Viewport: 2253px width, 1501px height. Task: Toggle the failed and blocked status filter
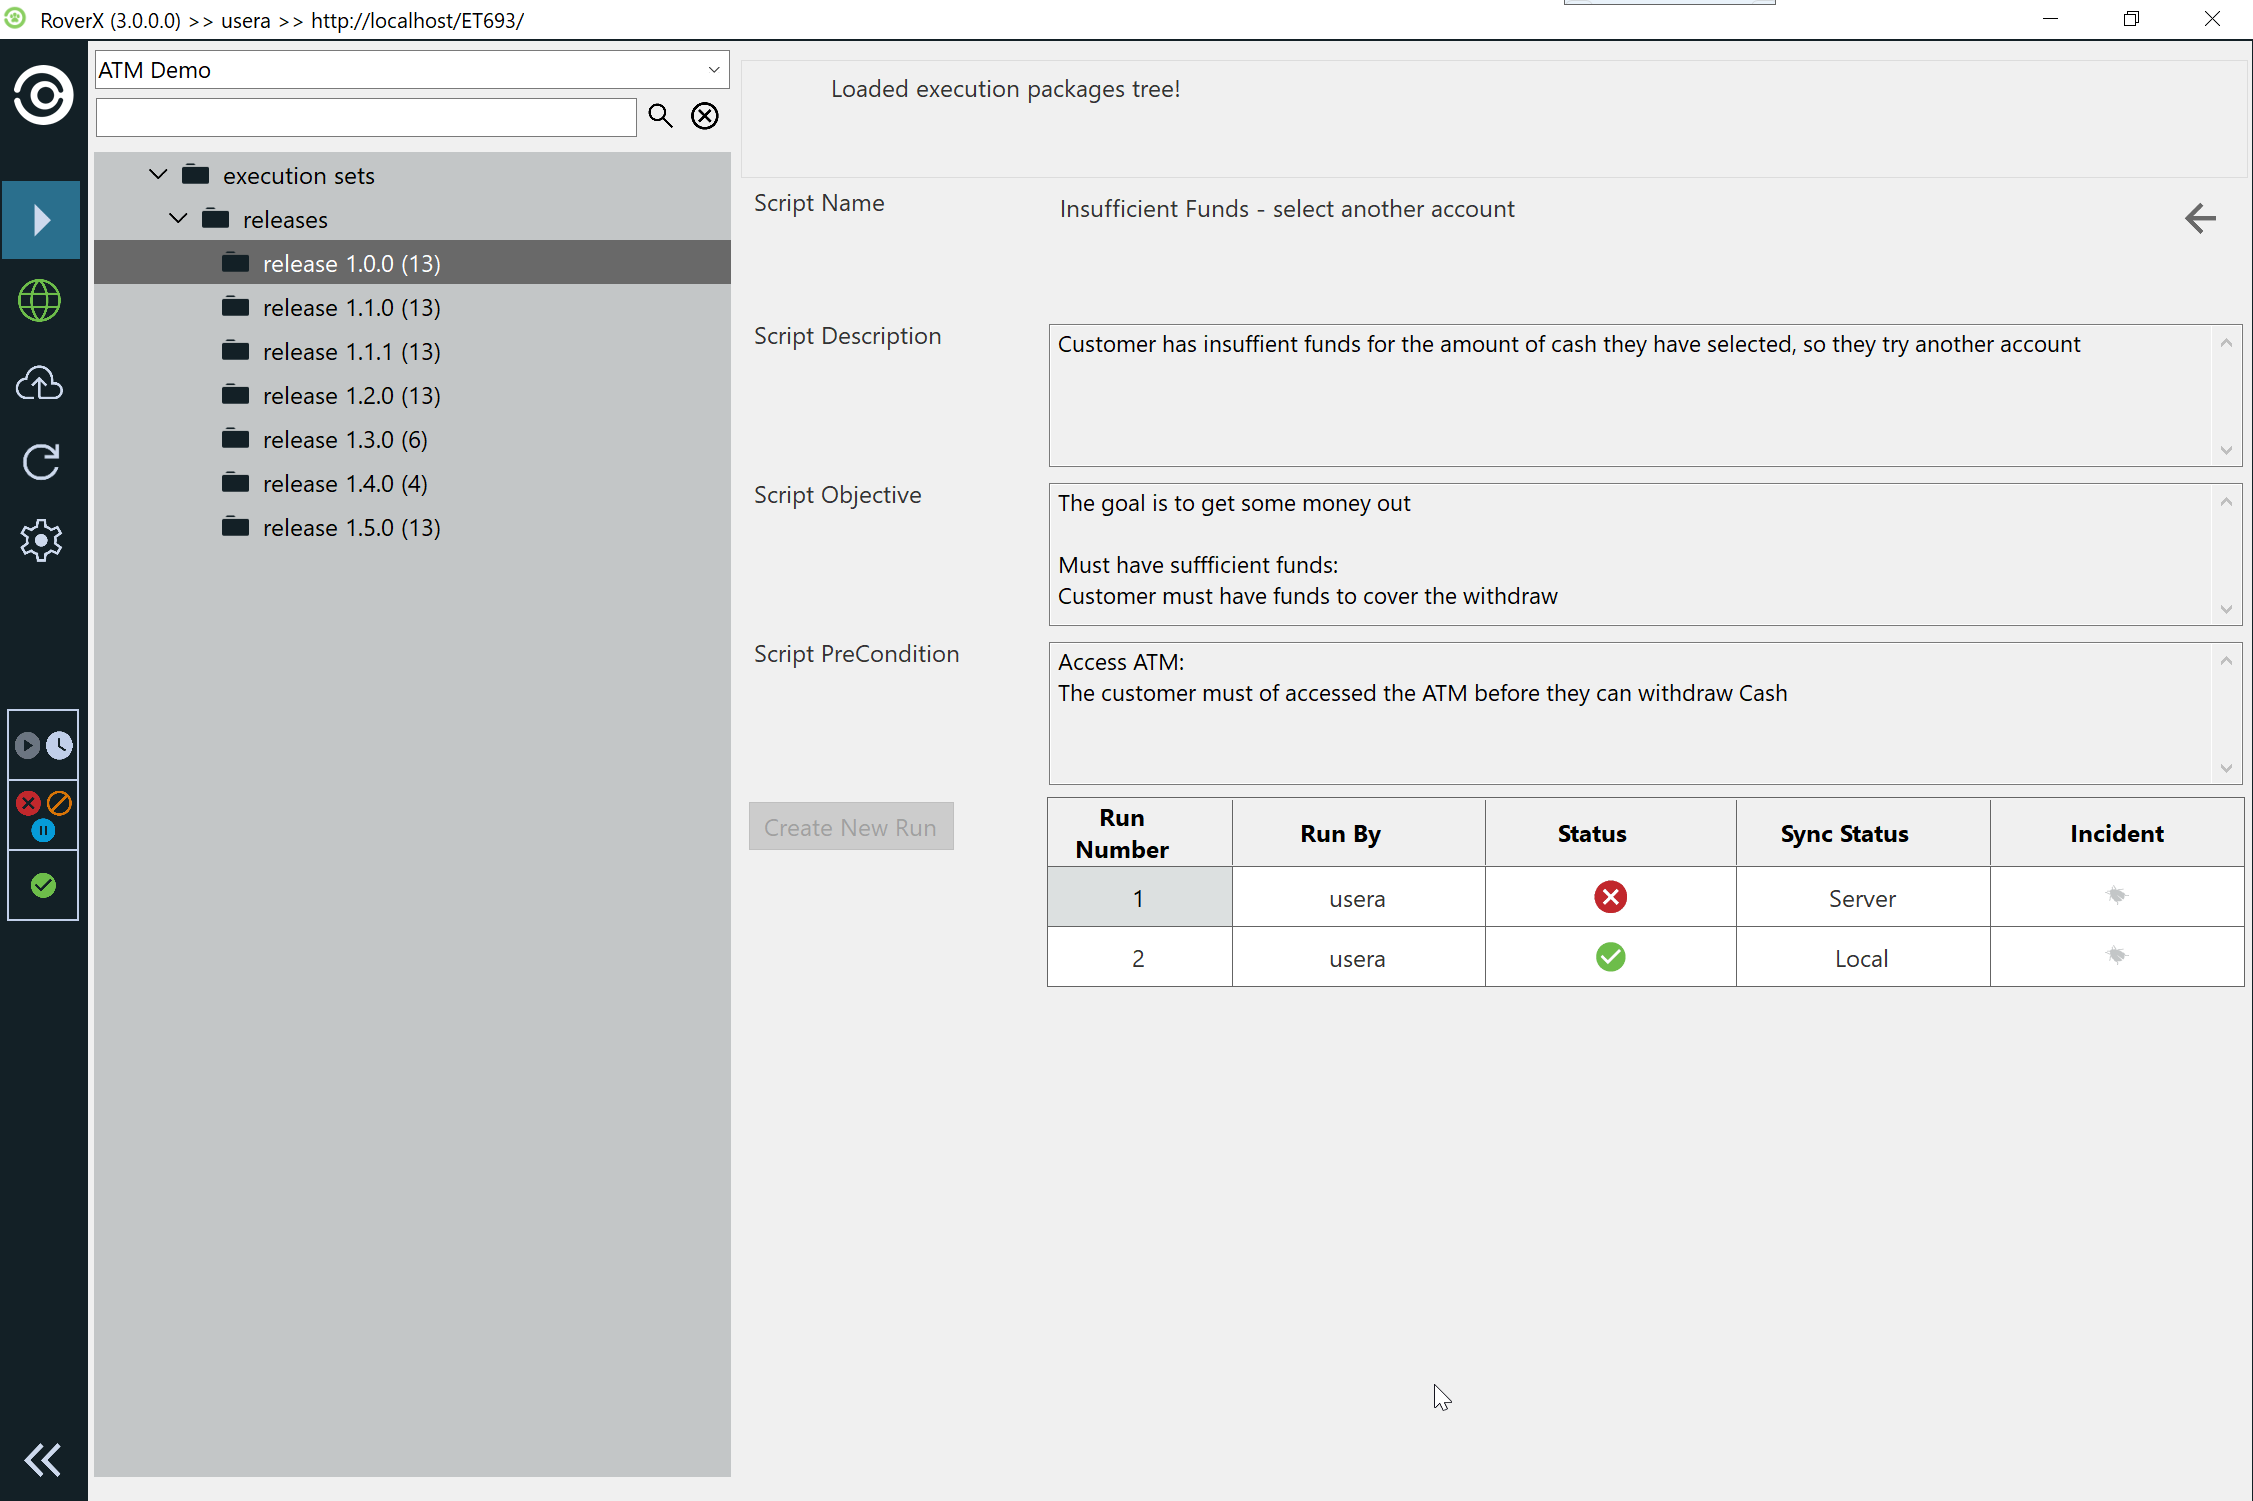click(x=43, y=815)
